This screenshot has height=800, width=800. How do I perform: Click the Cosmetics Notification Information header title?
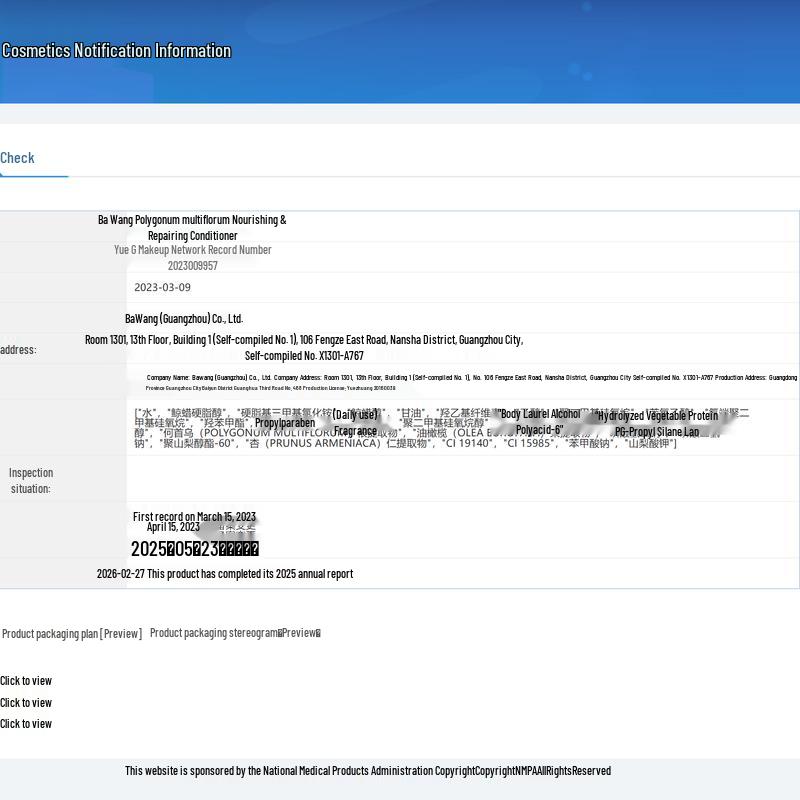tap(116, 51)
